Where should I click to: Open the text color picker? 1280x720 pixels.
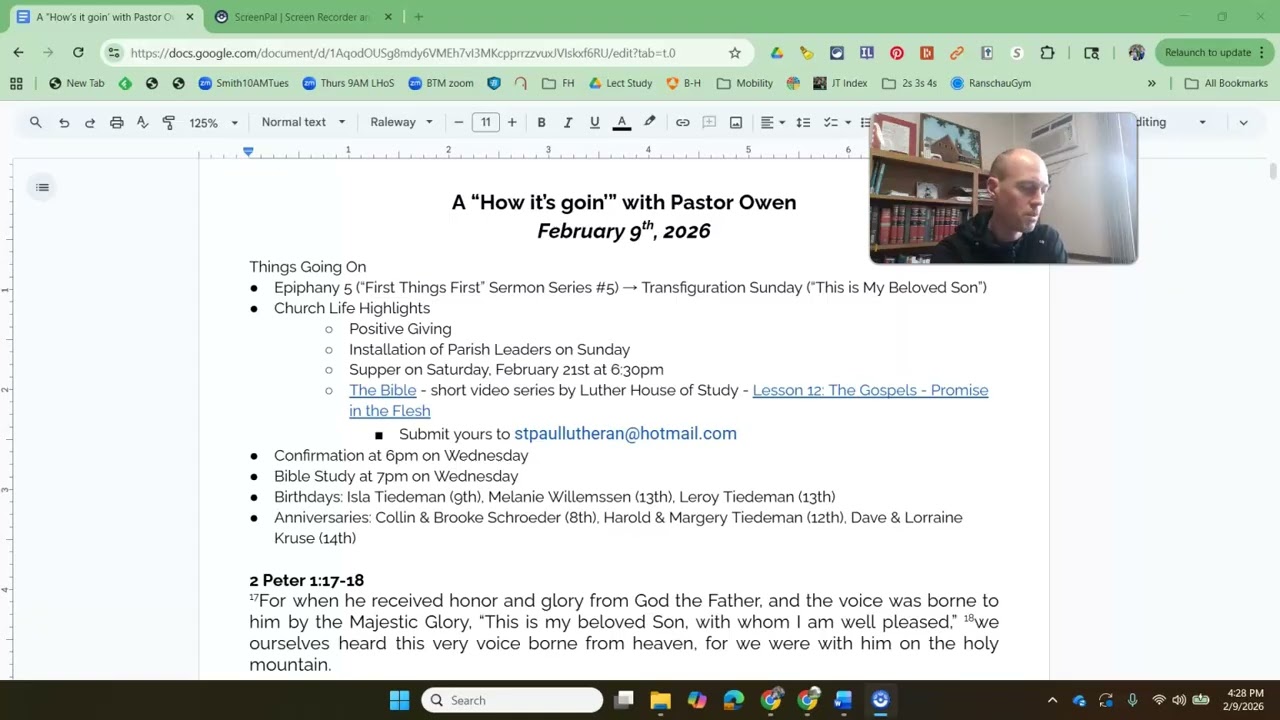pyautogui.click(x=622, y=122)
